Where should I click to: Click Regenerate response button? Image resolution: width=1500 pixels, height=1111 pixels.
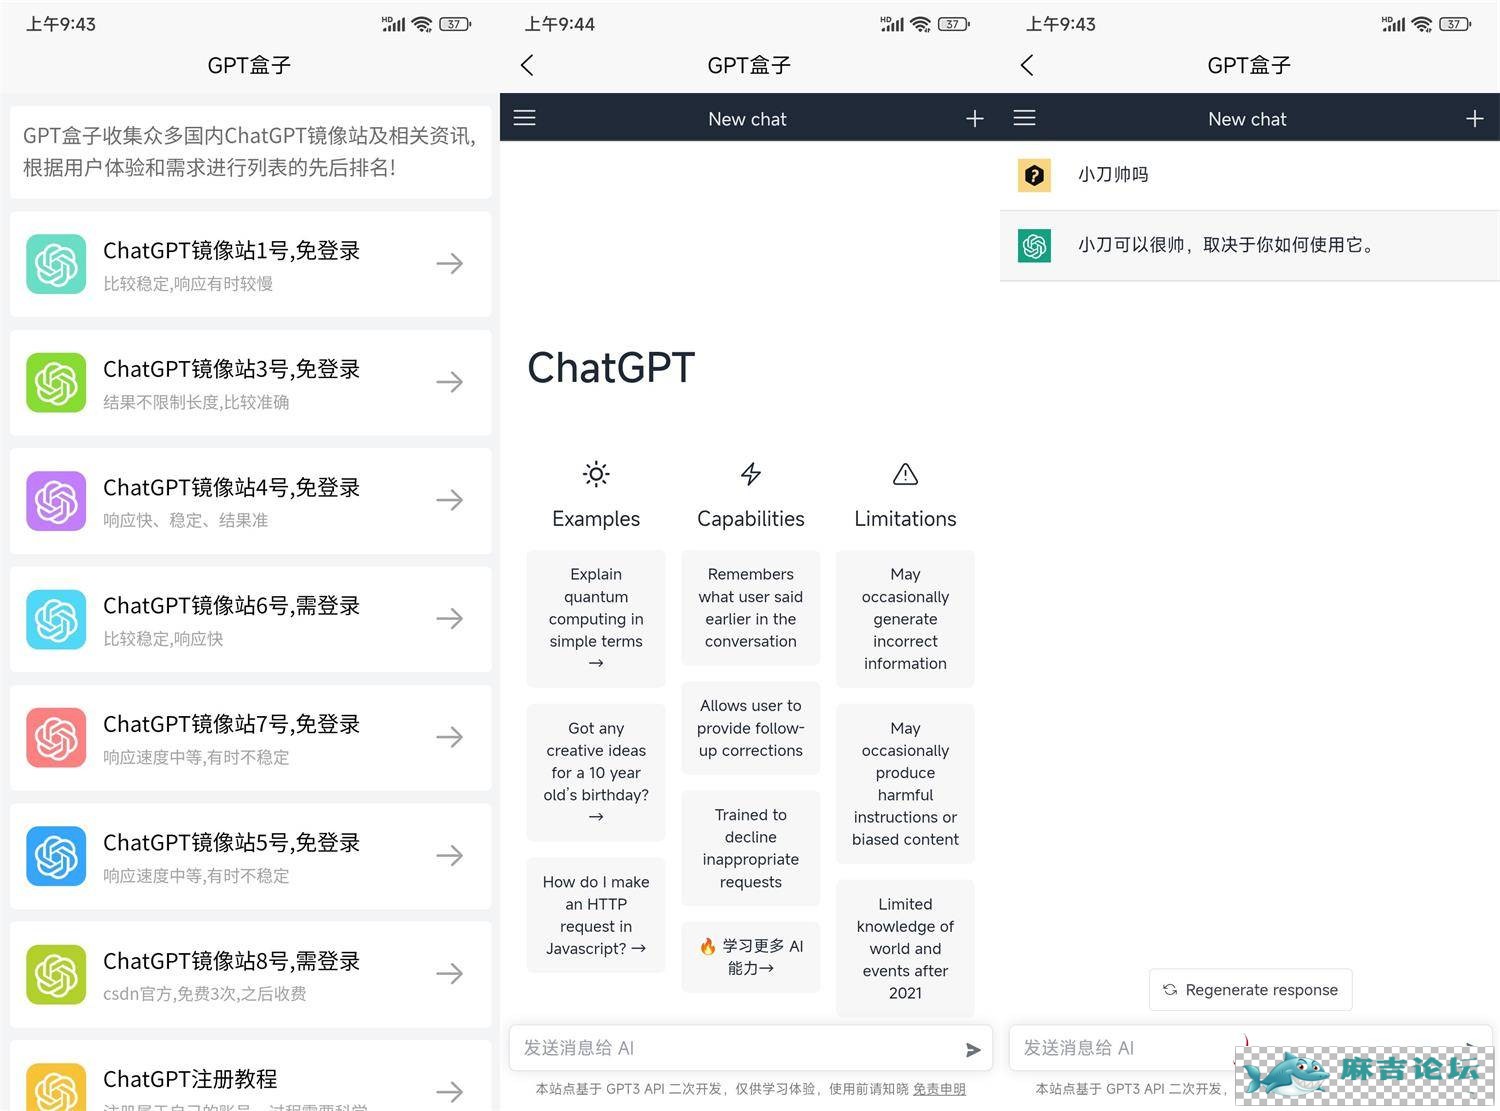pyautogui.click(x=1251, y=990)
